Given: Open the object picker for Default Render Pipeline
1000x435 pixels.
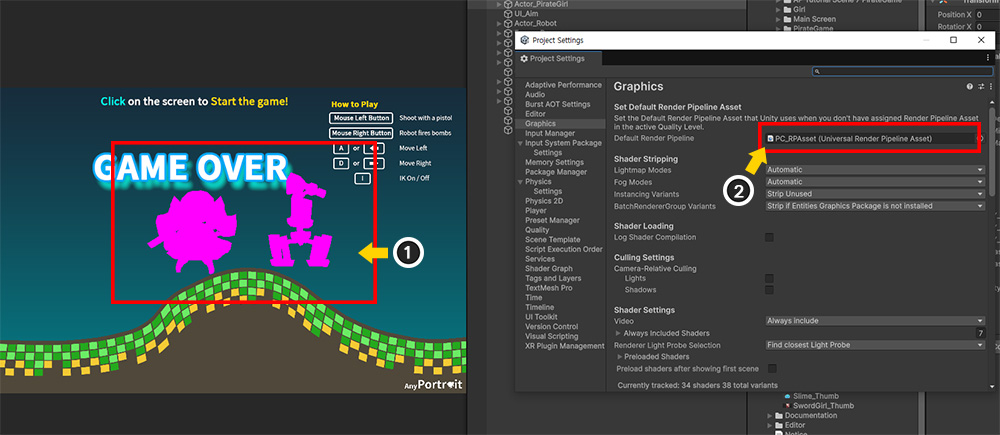Looking at the screenshot, I should click(980, 138).
